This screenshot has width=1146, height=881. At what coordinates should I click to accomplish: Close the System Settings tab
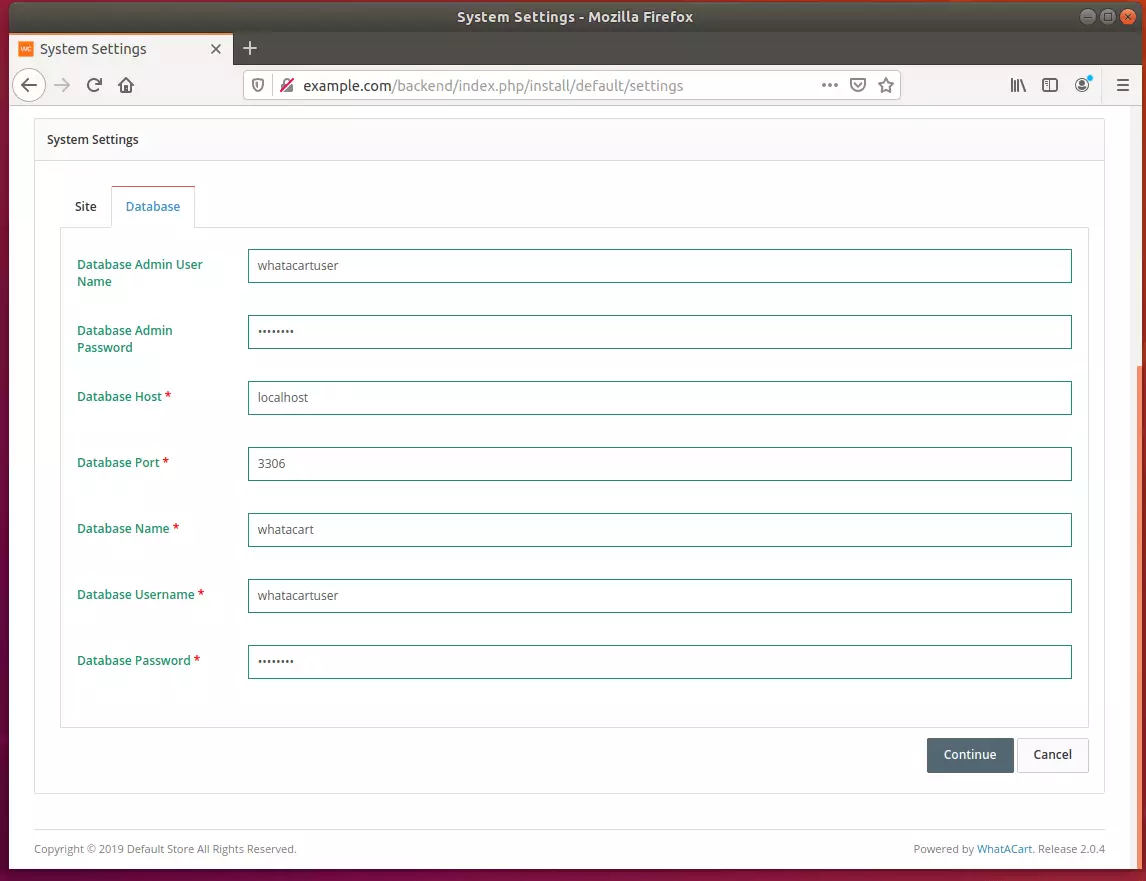coord(216,49)
